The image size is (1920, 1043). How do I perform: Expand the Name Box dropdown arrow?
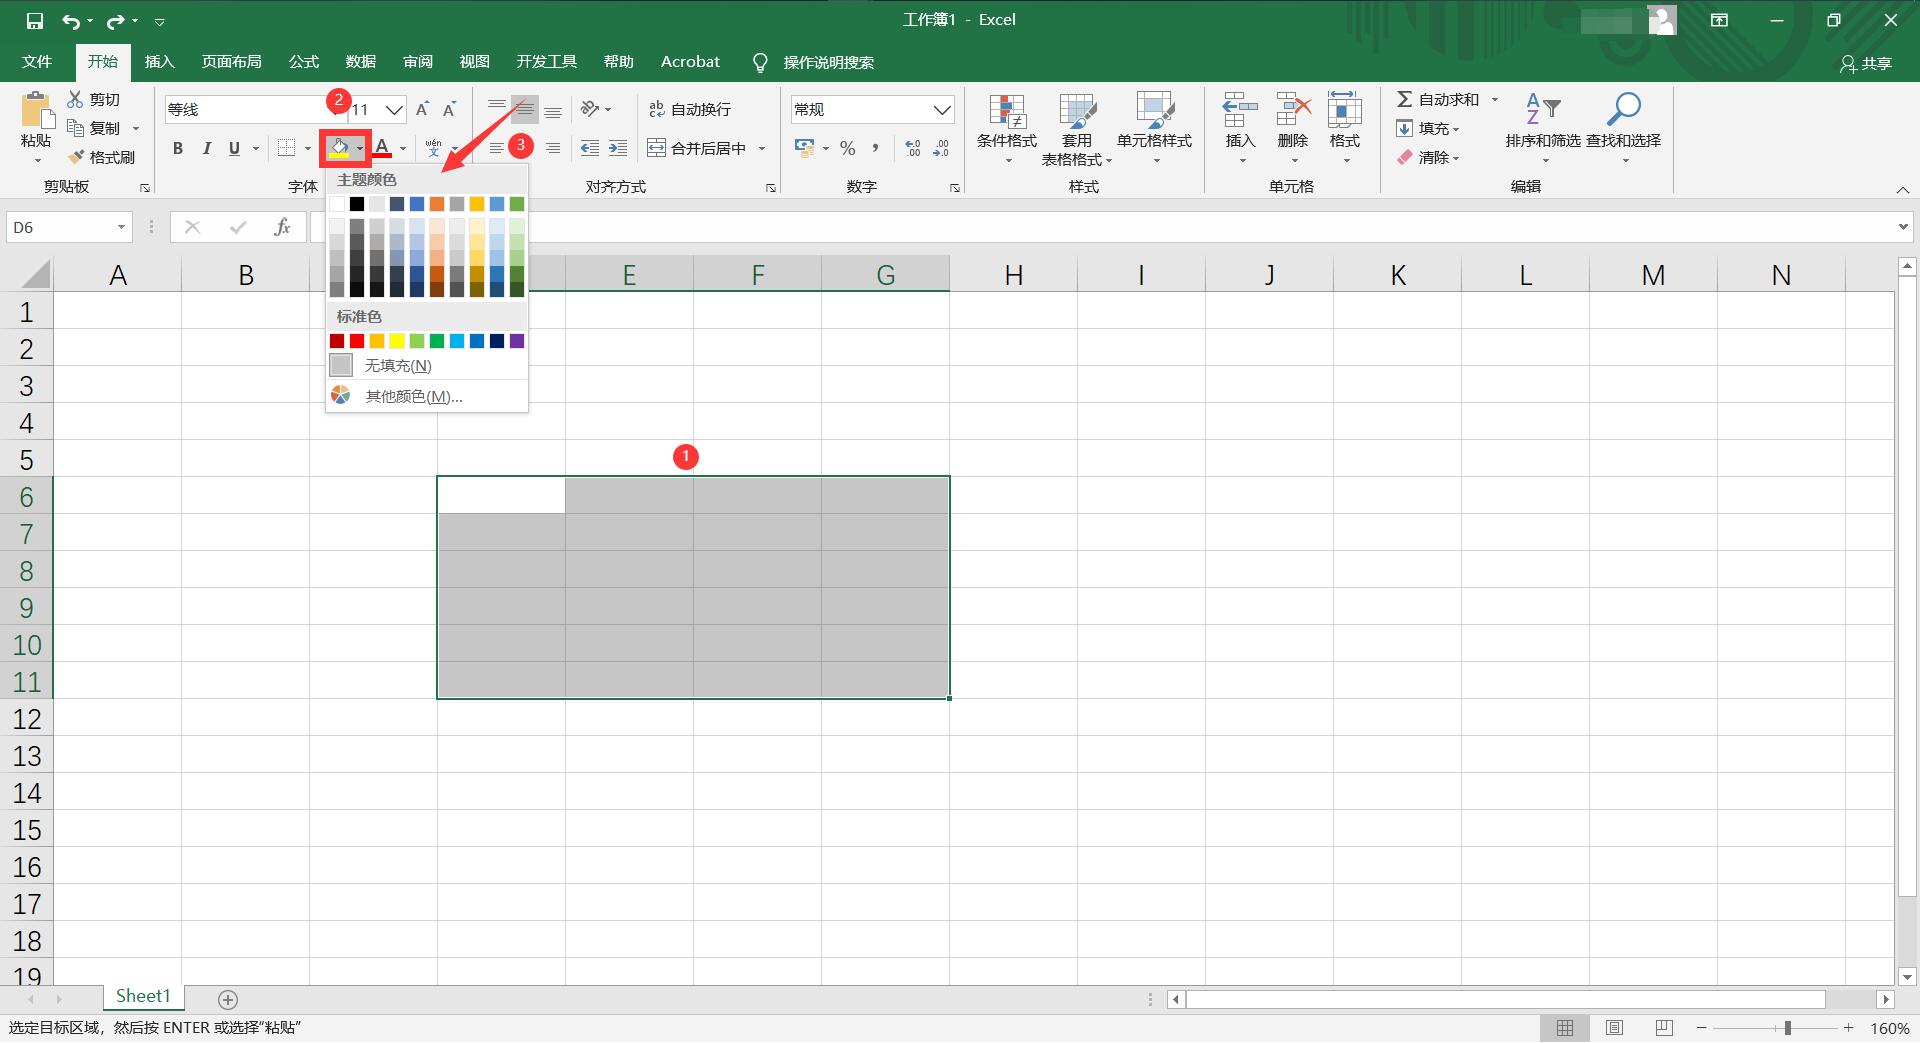coord(121,228)
